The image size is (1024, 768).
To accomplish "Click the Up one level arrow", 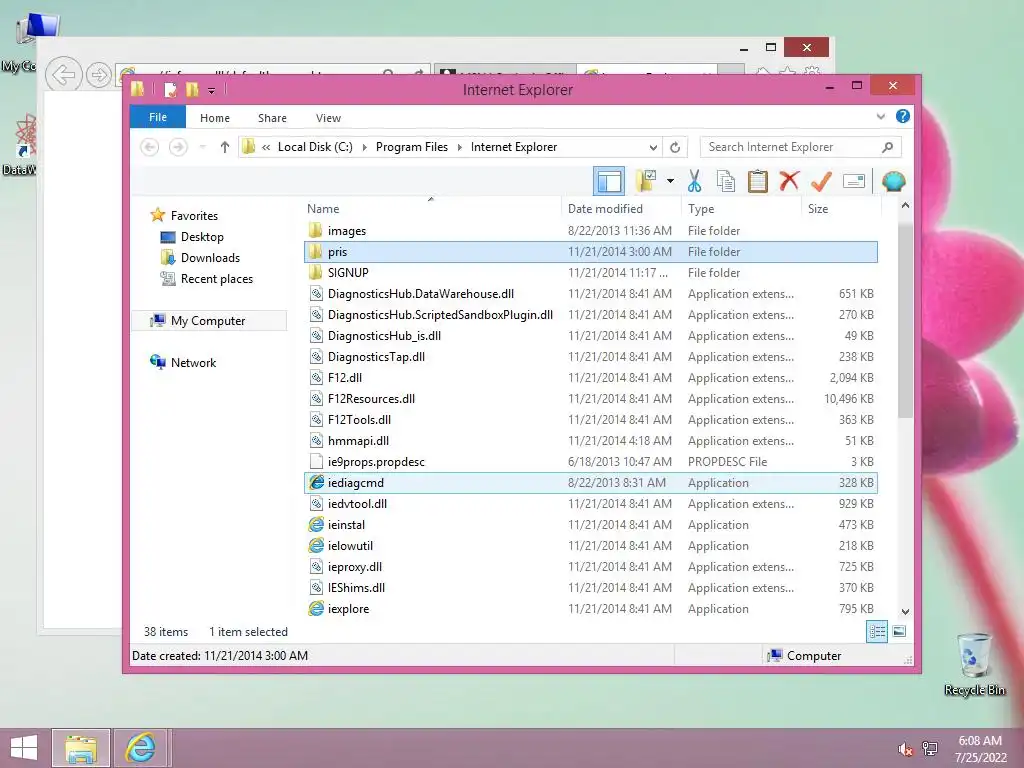I will [225, 147].
